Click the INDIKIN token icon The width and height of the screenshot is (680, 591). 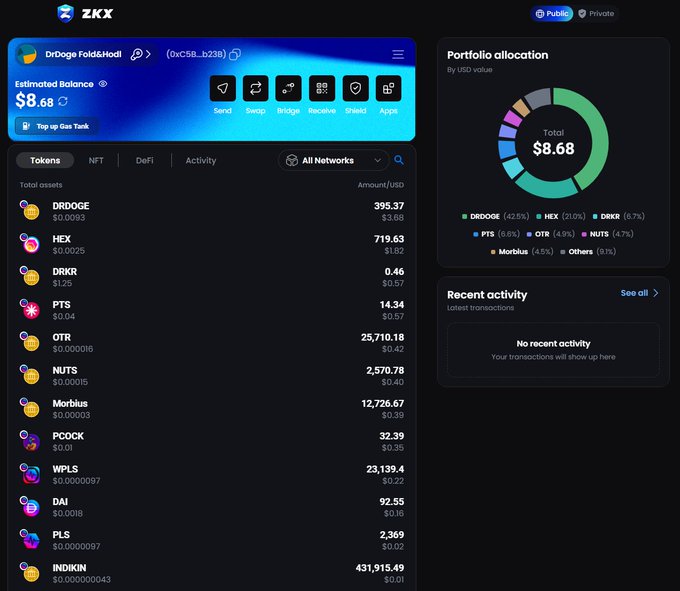30,572
